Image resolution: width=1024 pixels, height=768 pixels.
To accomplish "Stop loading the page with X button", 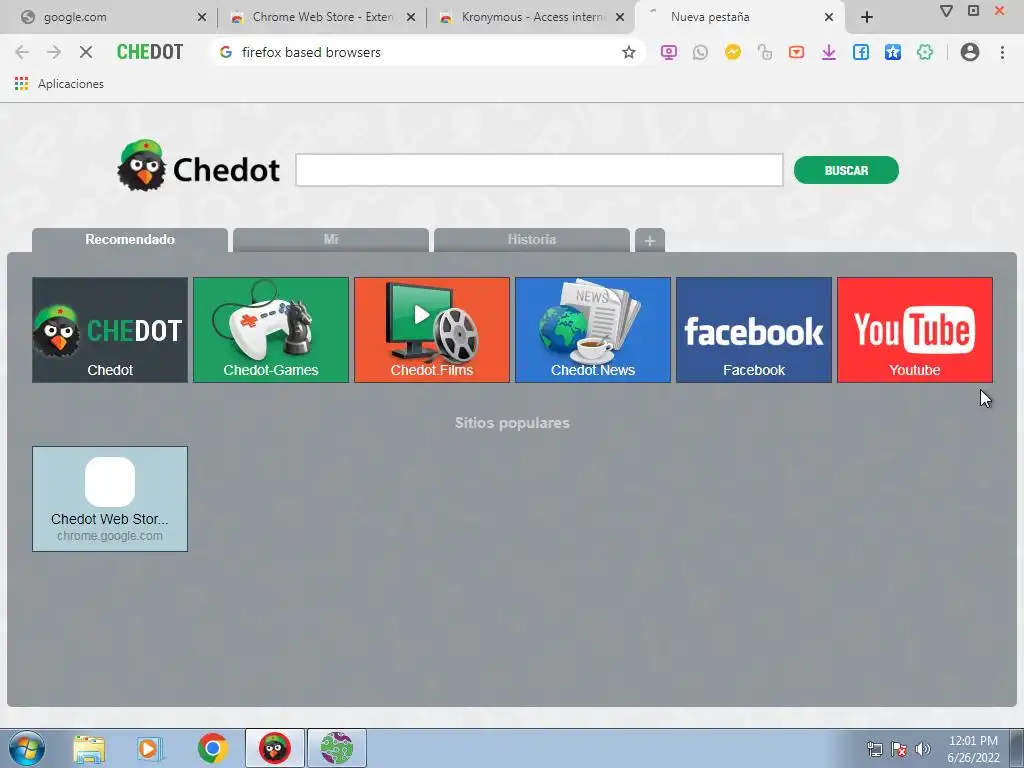I will coord(86,52).
